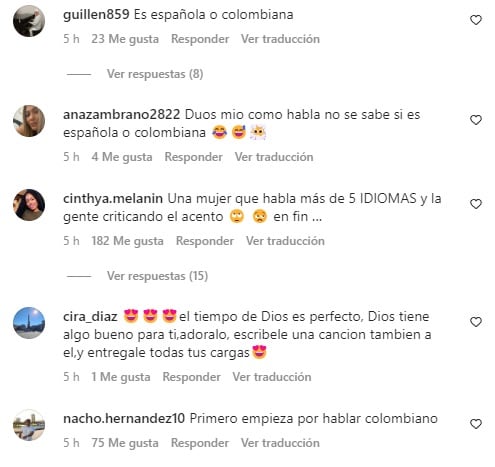Expand Ver respuestas (8) thread
Image resolution: width=495 pixels, height=467 pixels.
155,74
